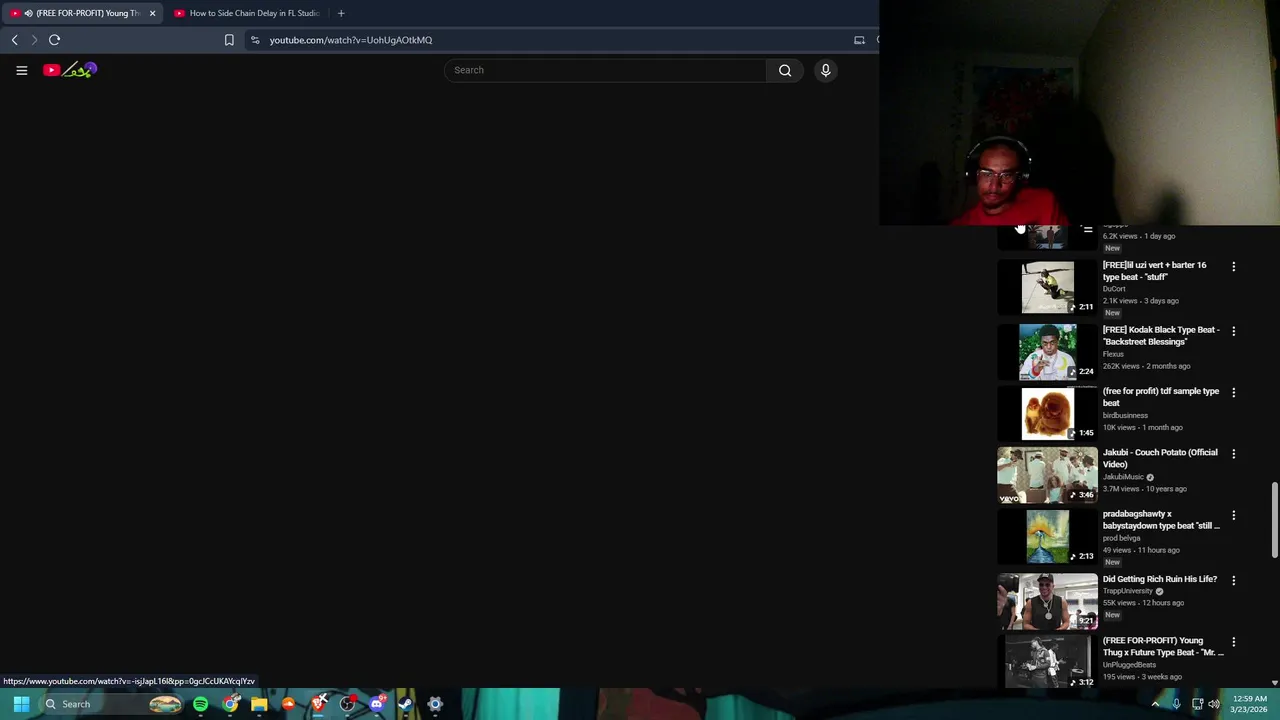
Task: Reload the current browser page
Action: pyautogui.click(x=54, y=40)
